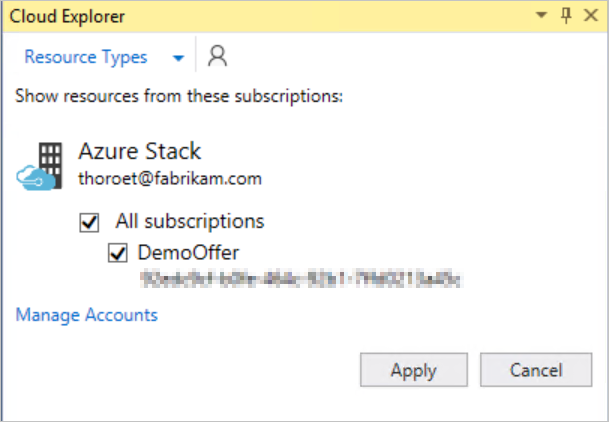Click the Cloud Explorer title text
This screenshot has height=422, width=609.
click(x=62, y=15)
